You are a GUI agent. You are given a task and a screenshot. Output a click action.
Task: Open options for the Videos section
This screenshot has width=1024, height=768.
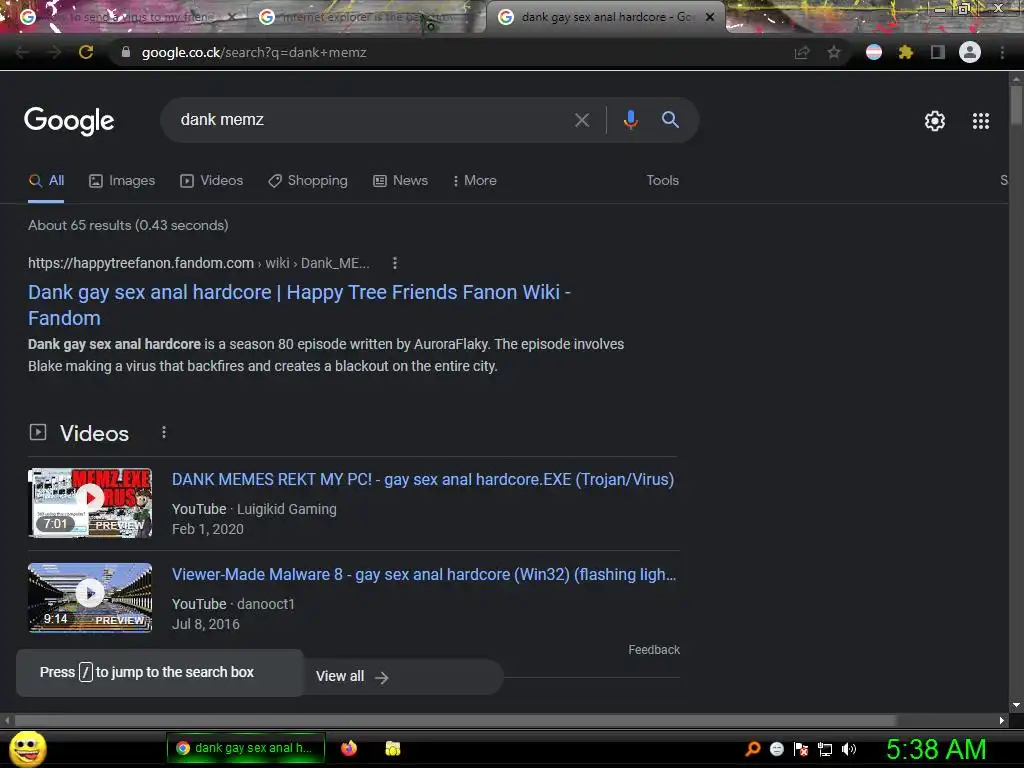(x=164, y=432)
